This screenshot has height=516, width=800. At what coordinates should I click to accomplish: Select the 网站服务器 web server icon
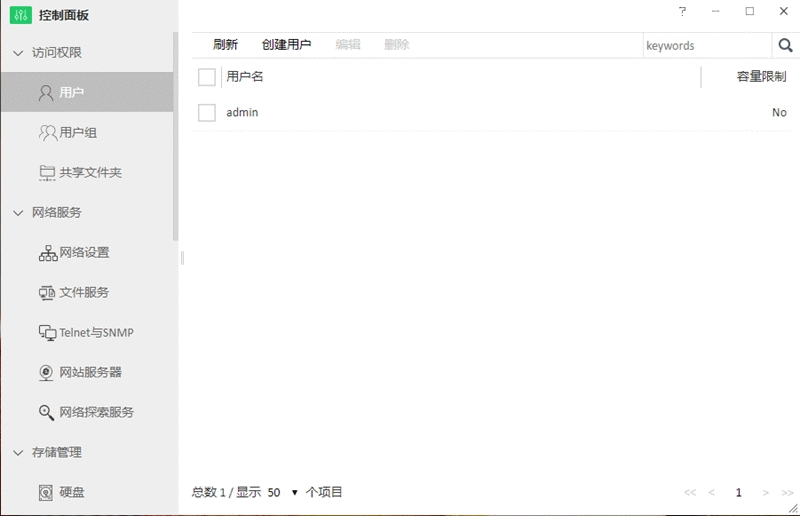[x=47, y=372]
